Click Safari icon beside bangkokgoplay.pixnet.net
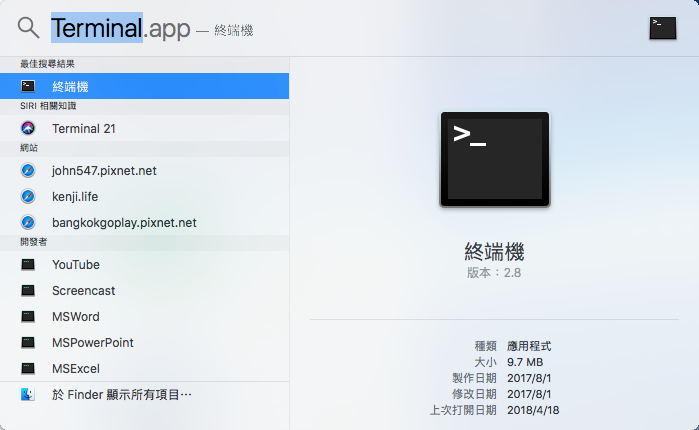Image resolution: width=699 pixels, height=430 pixels. pos(28,222)
